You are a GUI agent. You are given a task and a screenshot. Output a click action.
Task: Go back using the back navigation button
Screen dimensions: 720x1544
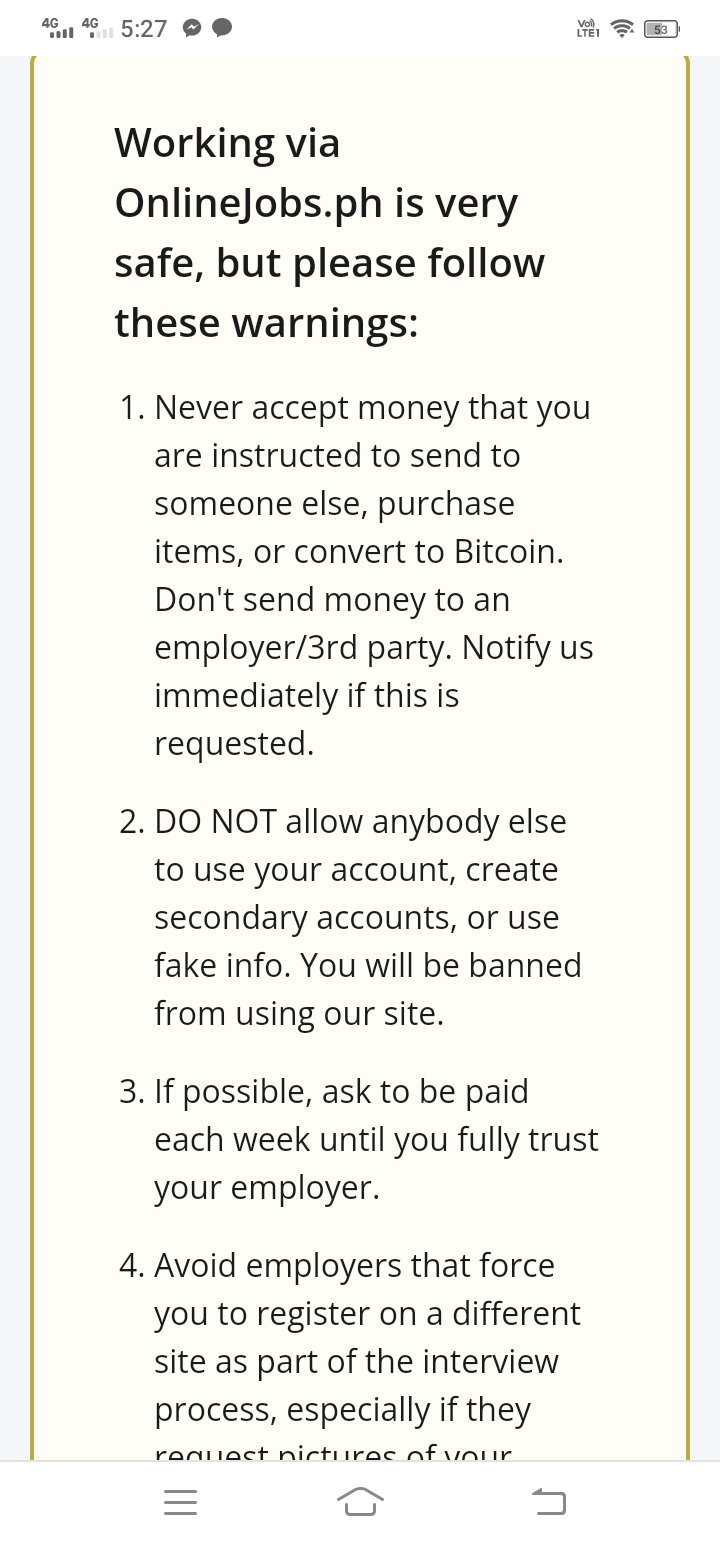click(x=548, y=1501)
